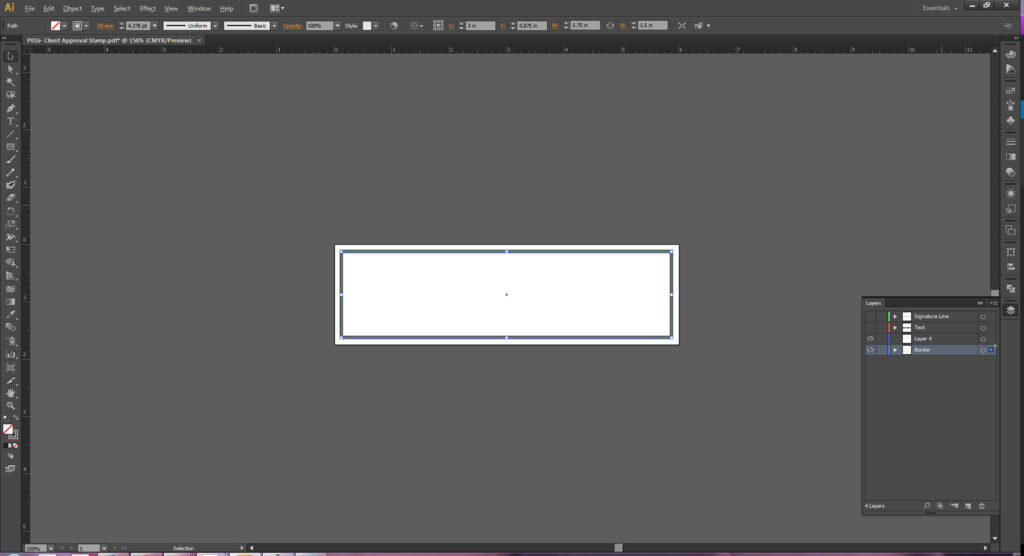Open the Effect menu

(x=148, y=8)
